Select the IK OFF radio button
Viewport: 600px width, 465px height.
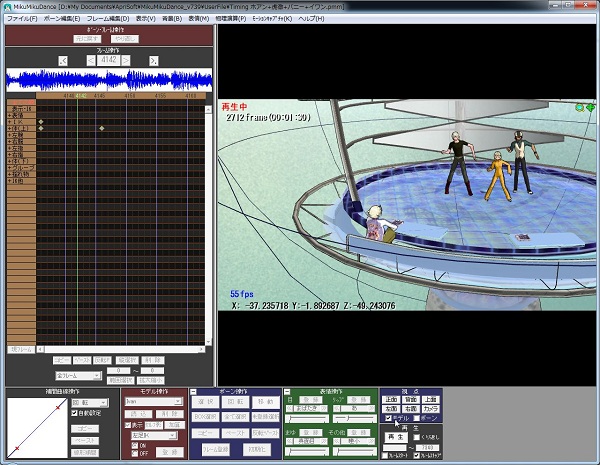tap(135, 453)
